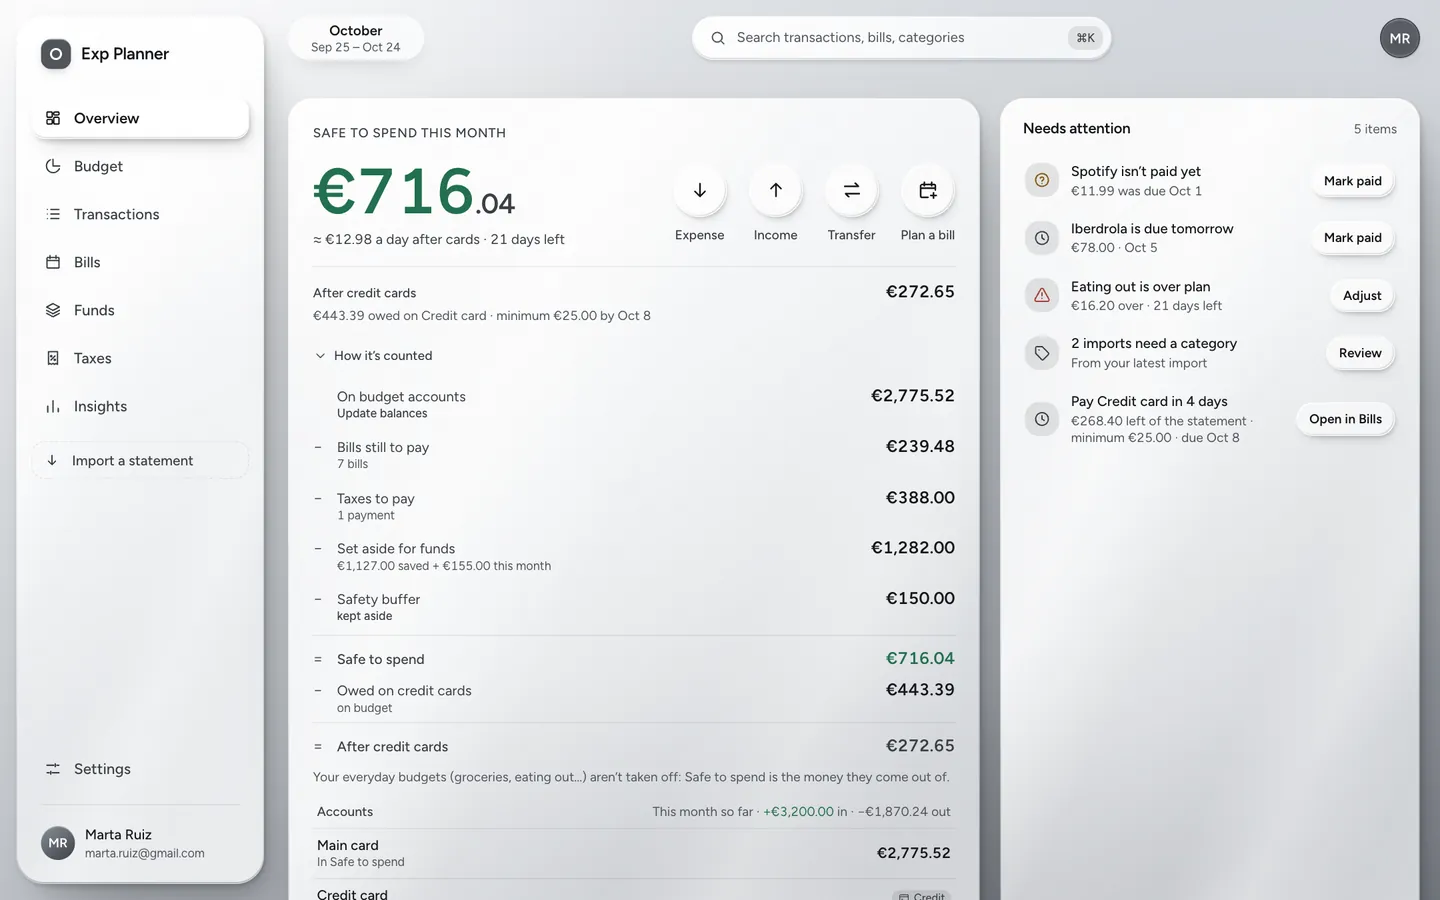This screenshot has height=900, width=1440.
Task: Click the Settings sliders icon
Action: pyautogui.click(x=53, y=769)
